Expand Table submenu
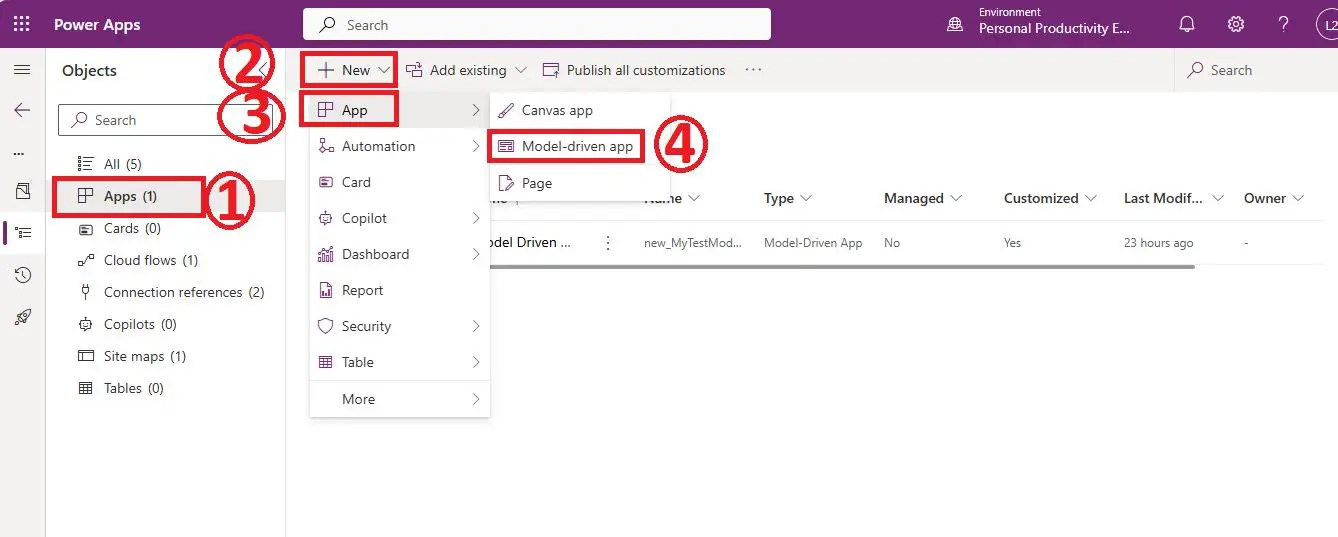This screenshot has width=1338, height=537. click(399, 362)
